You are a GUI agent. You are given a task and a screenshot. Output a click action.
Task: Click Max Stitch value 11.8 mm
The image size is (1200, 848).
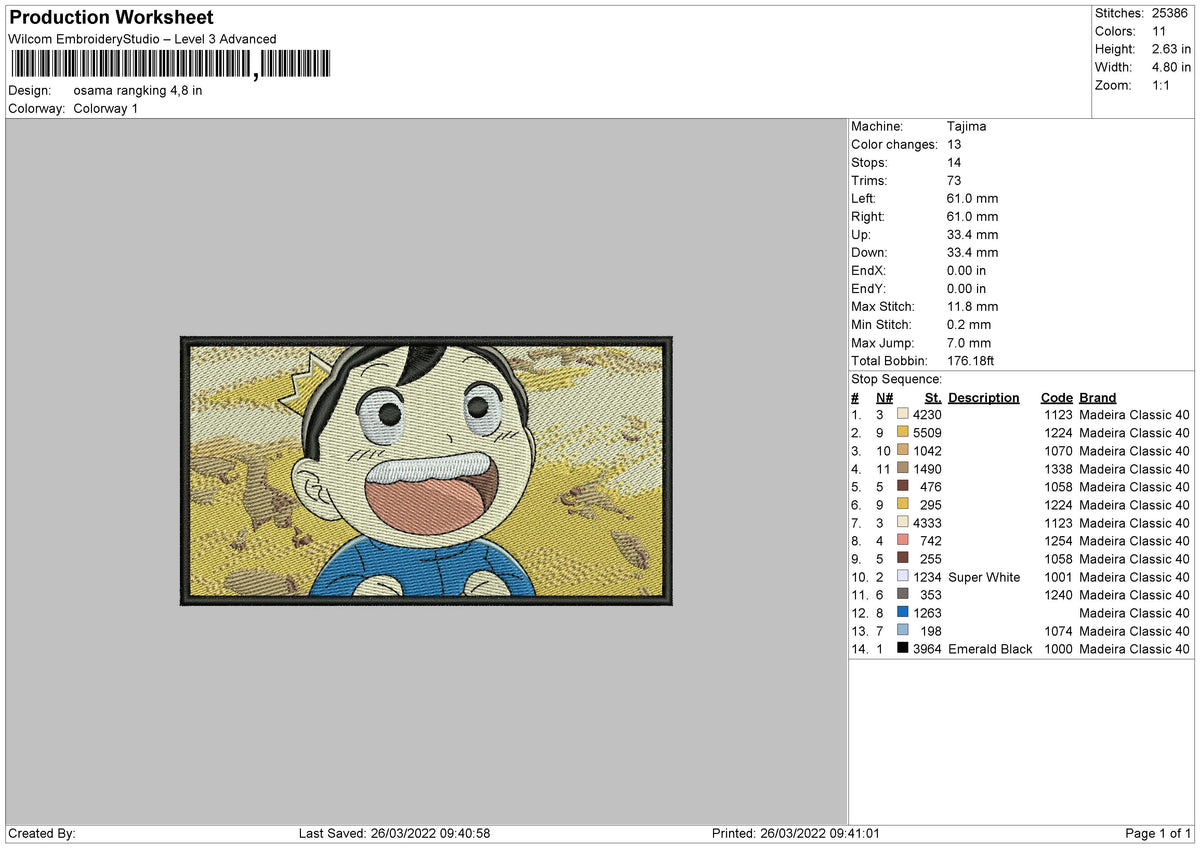pyautogui.click(x=972, y=307)
